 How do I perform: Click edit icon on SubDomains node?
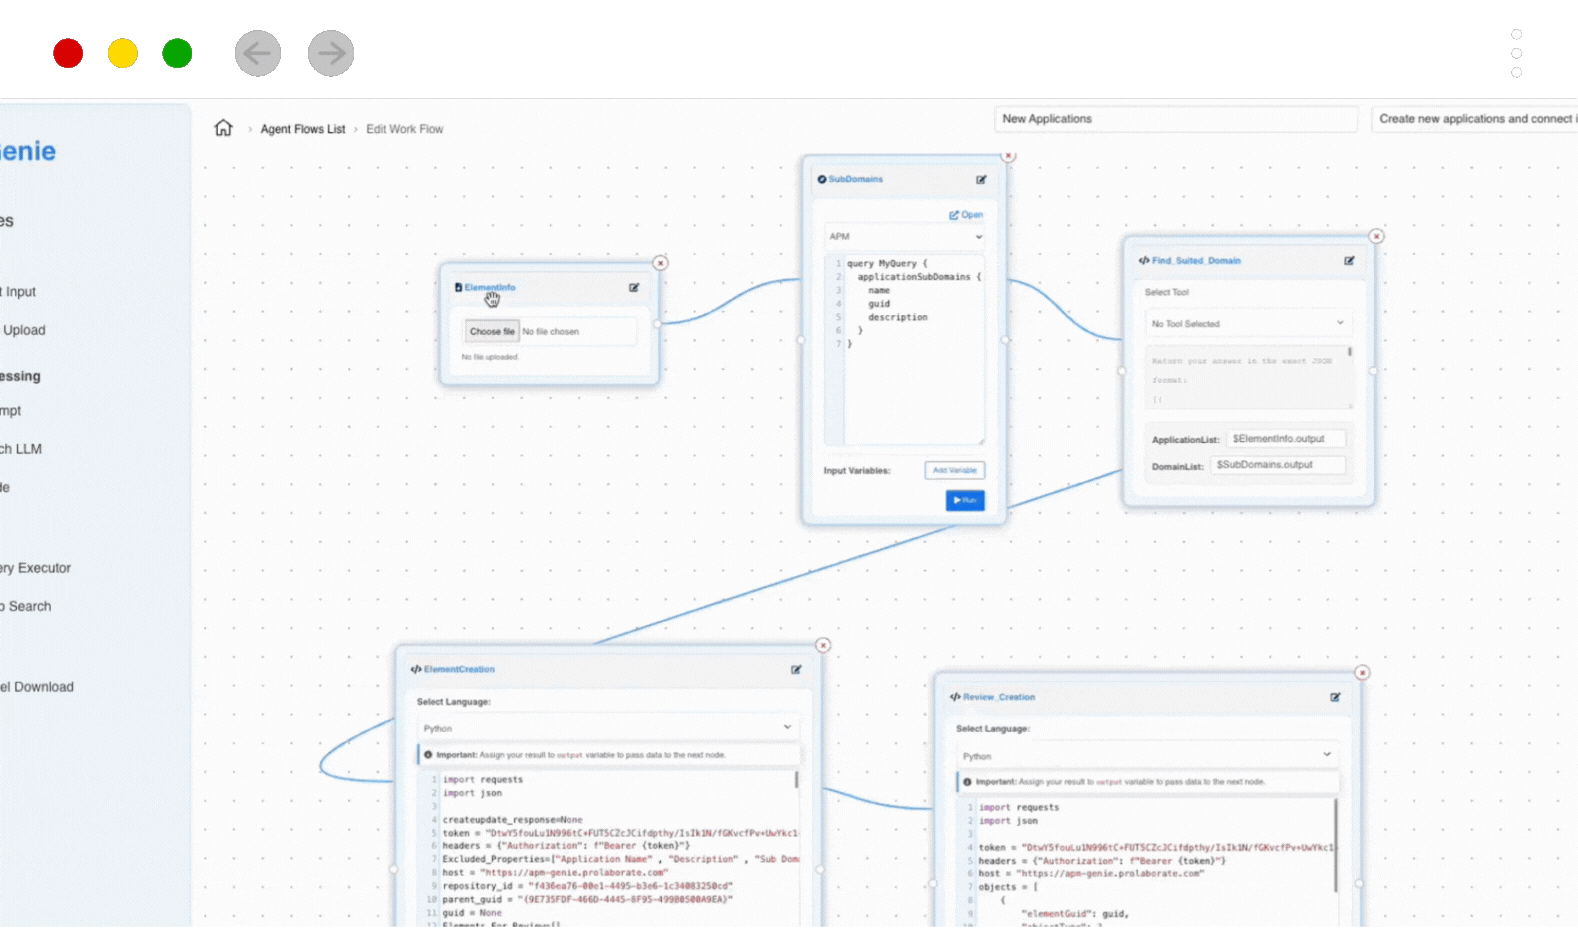pyautogui.click(x=981, y=180)
